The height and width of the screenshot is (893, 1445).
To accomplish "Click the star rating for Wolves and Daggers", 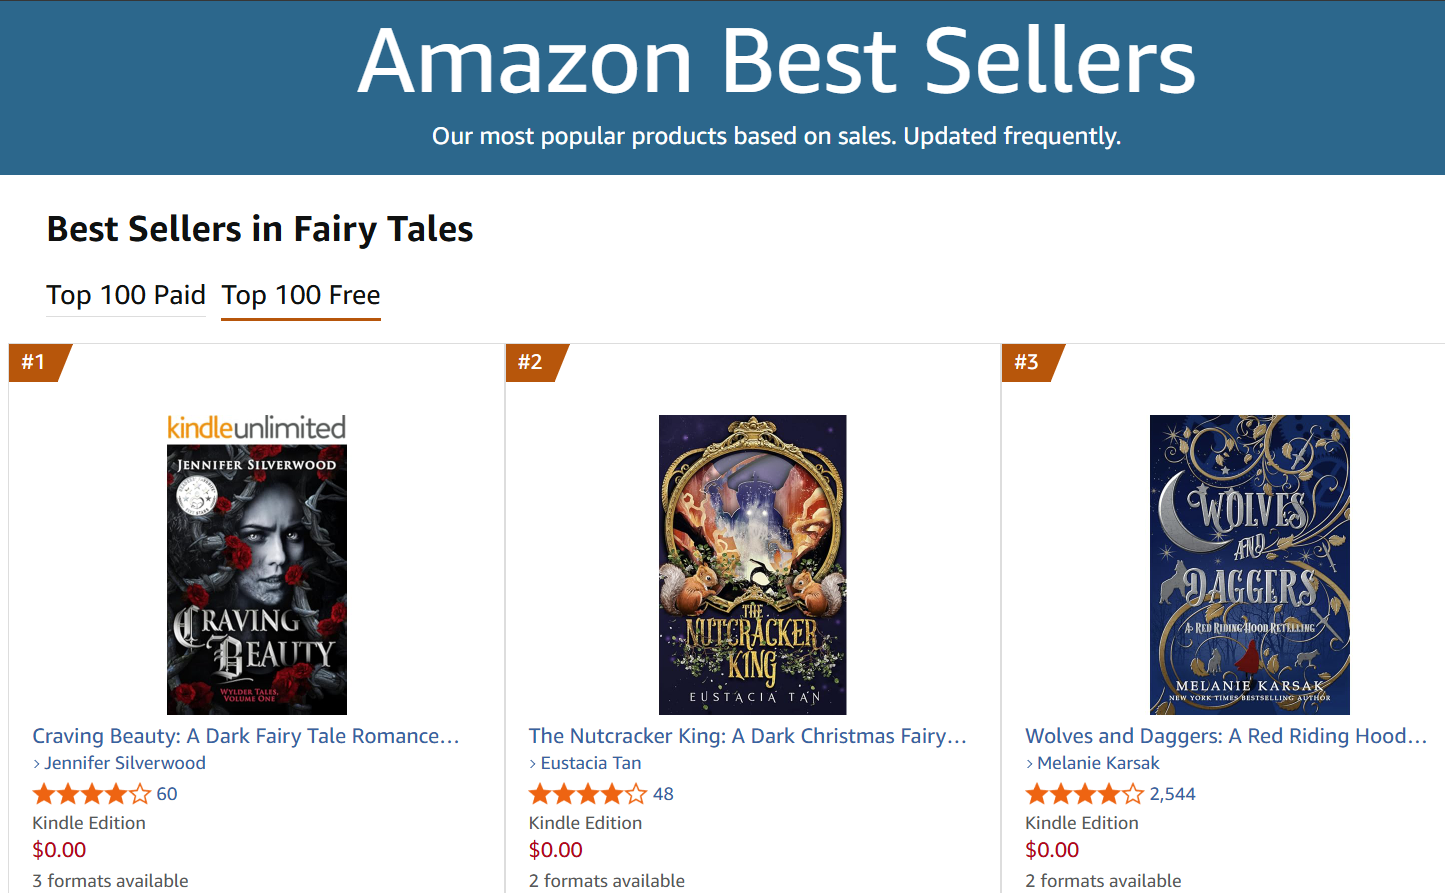I will pyautogui.click(x=1085, y=794).
